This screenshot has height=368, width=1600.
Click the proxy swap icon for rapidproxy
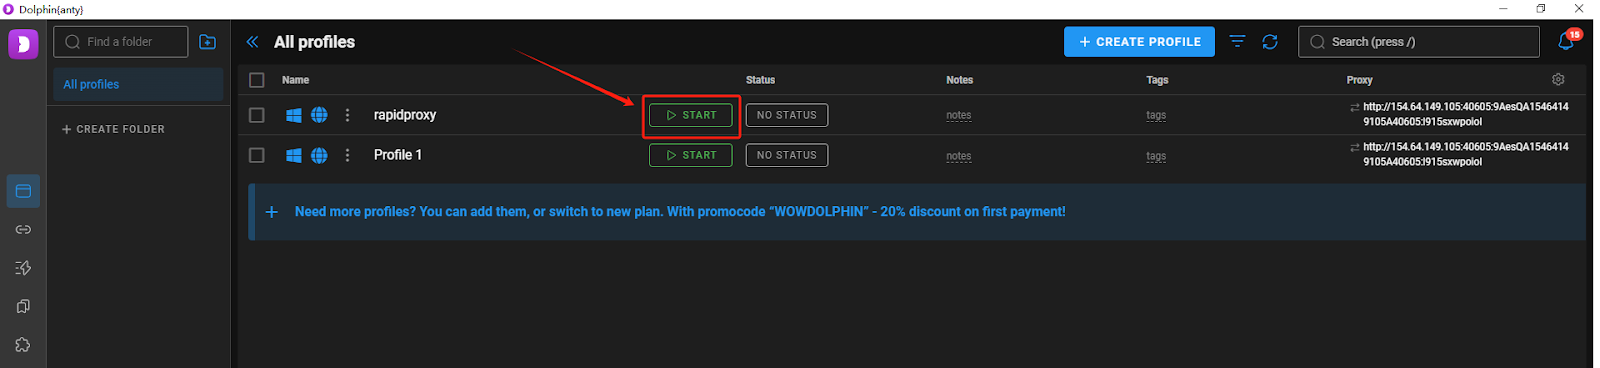1354,107
